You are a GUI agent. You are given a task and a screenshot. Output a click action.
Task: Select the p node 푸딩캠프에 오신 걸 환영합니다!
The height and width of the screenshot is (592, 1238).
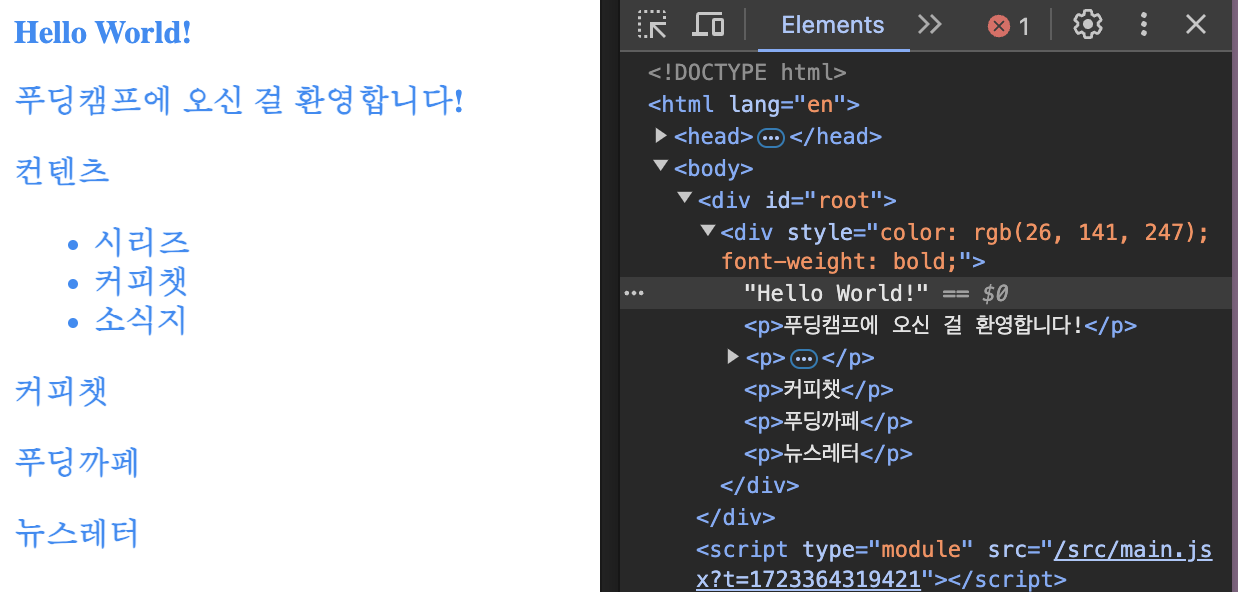(940, 325)
